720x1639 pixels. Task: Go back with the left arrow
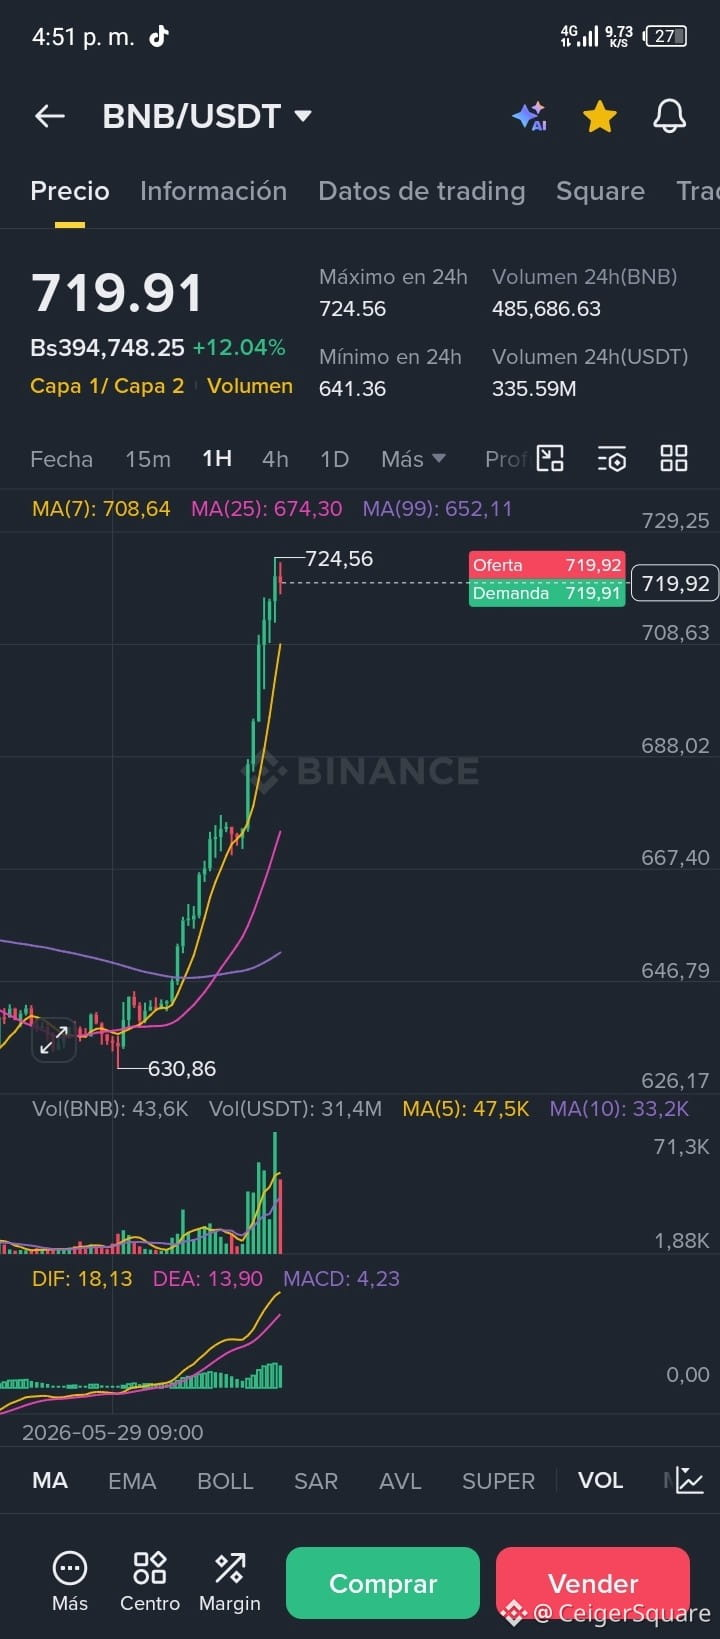[50, 116]
